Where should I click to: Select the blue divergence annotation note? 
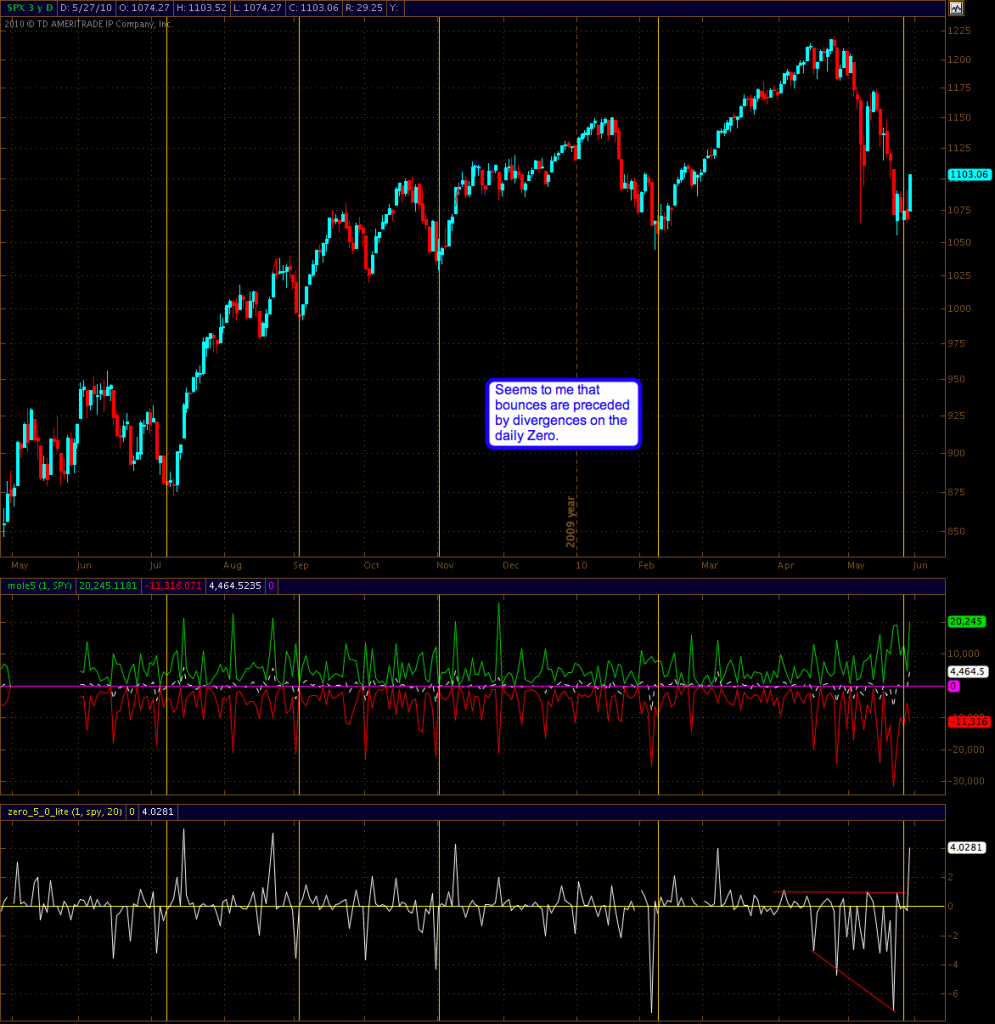[x=563, y=413]
